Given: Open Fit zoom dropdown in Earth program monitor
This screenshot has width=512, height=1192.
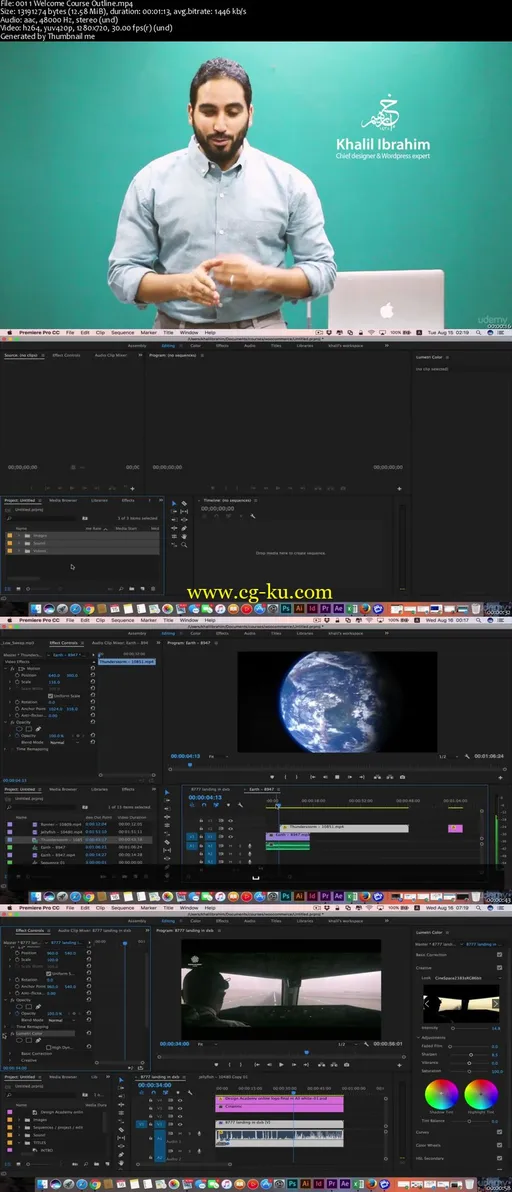Looking at the screenshot, I should (218, 756).
